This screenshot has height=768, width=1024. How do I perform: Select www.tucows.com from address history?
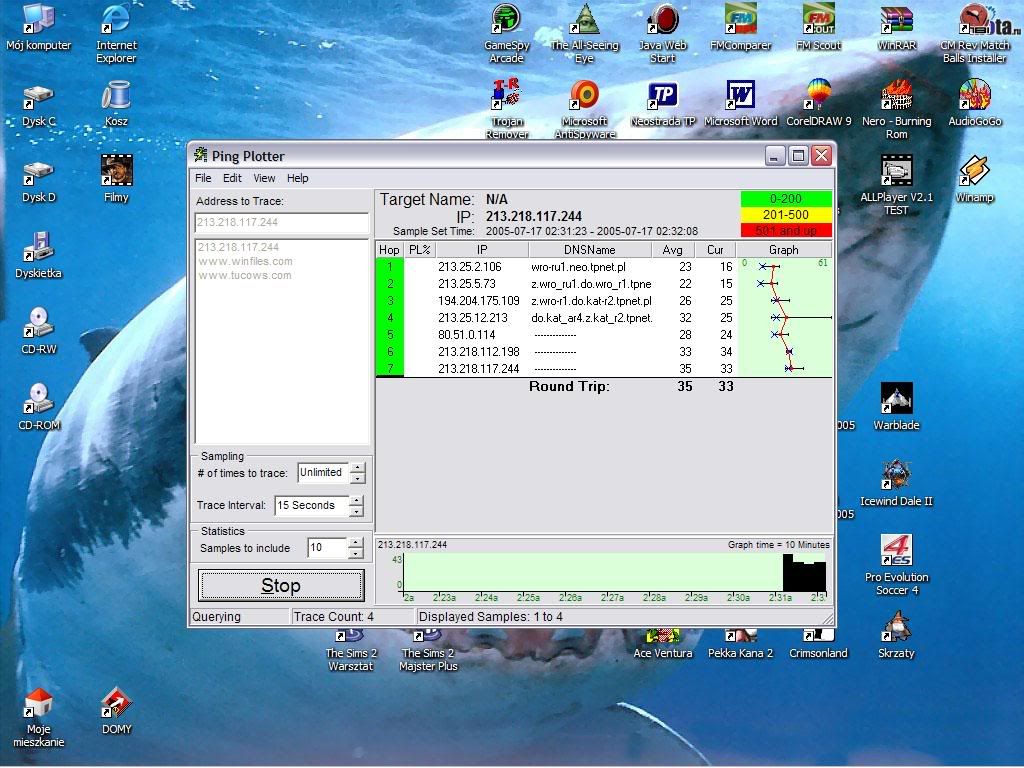(245, 275)
